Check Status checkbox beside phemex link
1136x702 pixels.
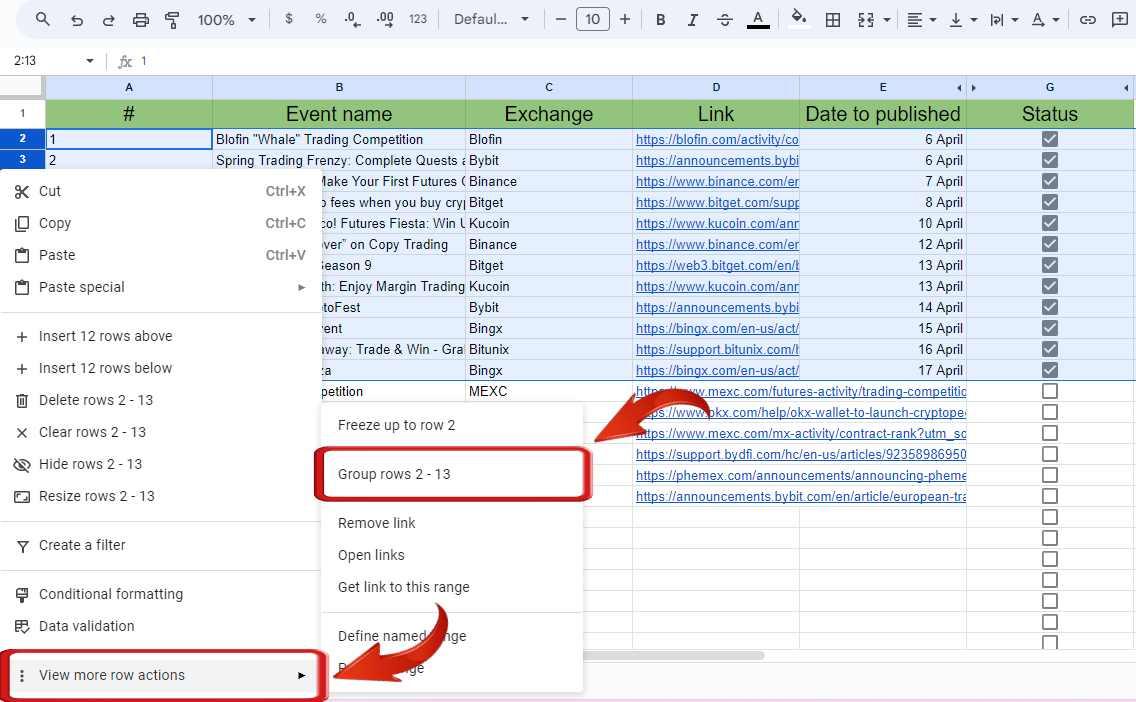click(1050, 475)
